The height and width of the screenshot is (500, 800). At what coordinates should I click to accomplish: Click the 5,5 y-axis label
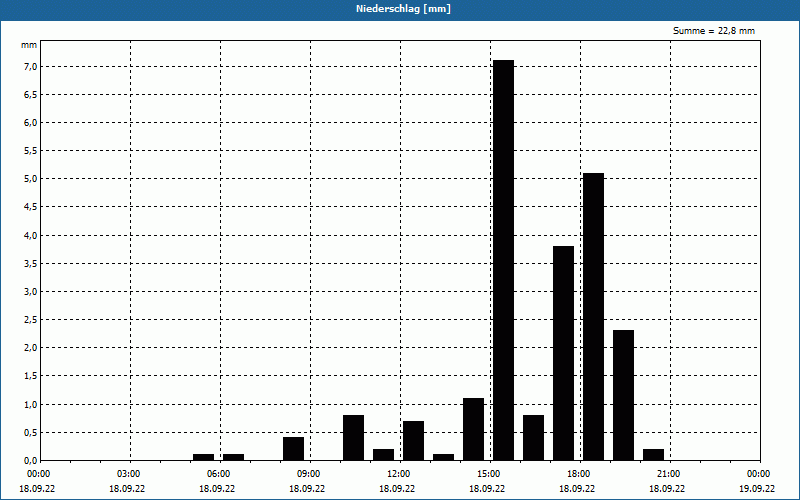click(x=30, y=151)
